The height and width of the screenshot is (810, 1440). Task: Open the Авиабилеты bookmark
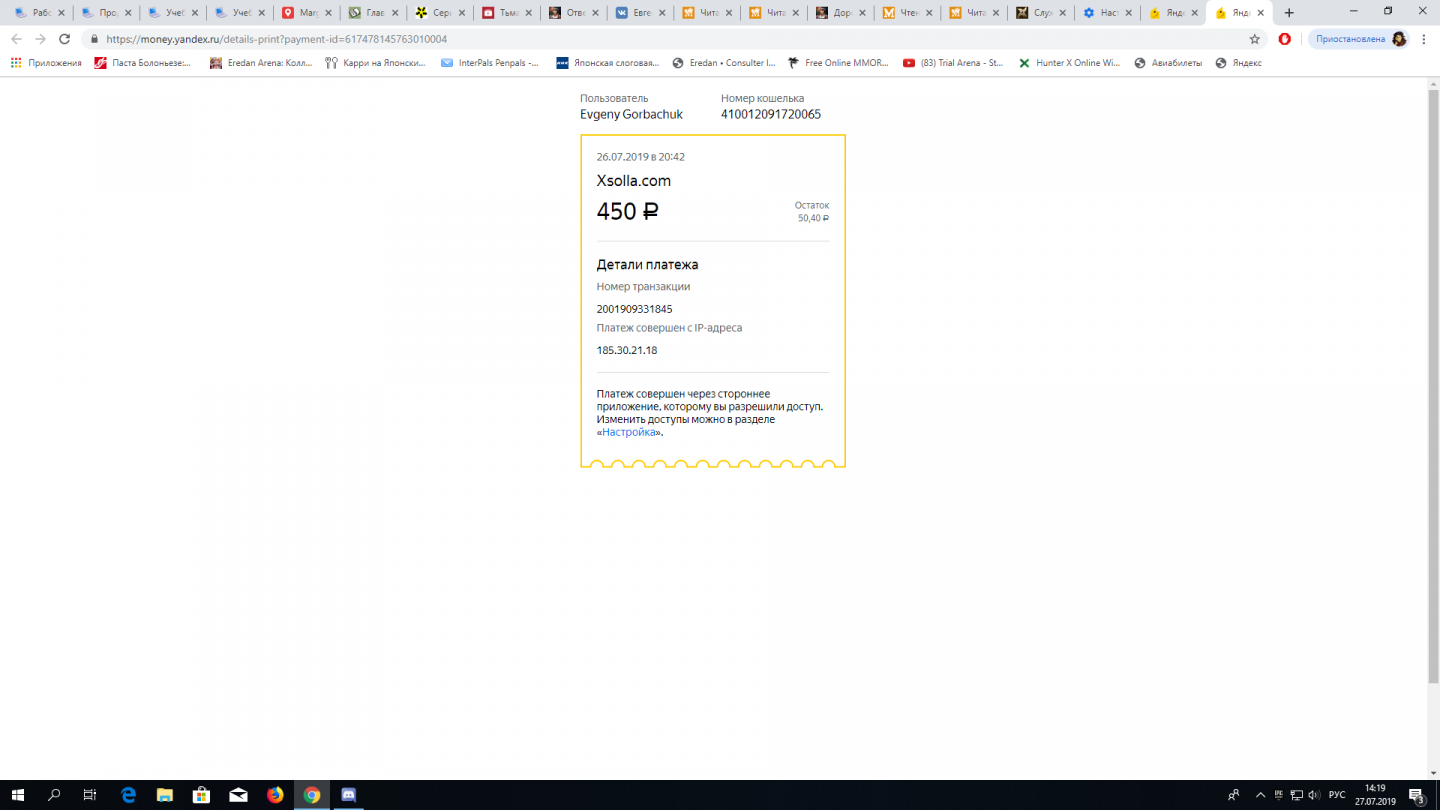[1168, 63]
